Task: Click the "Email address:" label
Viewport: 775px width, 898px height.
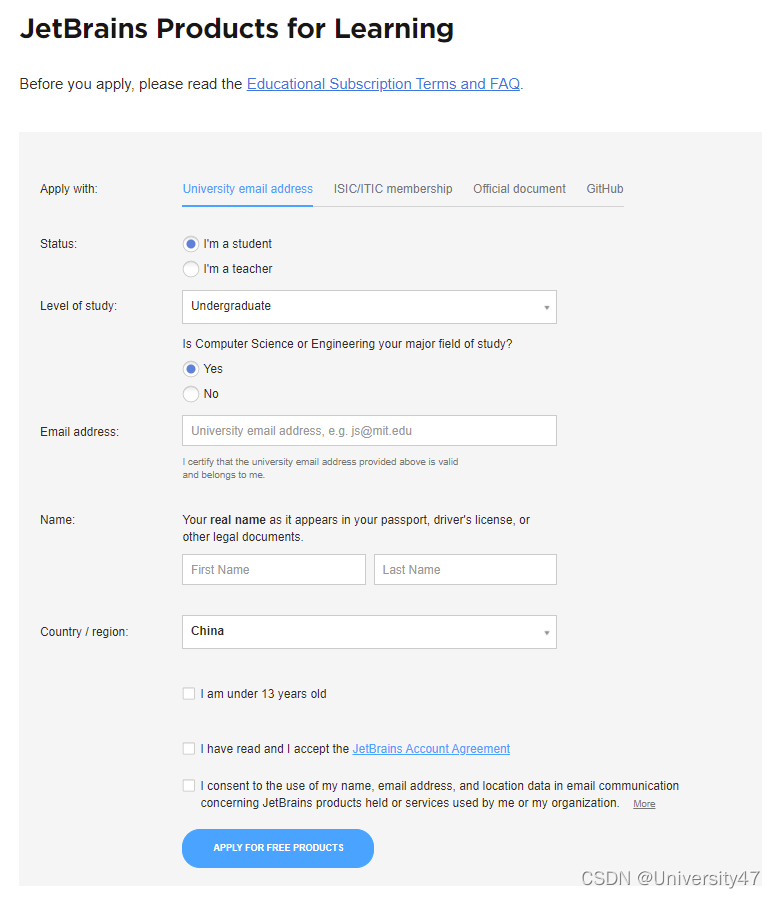Action: [x=80, y=432]
